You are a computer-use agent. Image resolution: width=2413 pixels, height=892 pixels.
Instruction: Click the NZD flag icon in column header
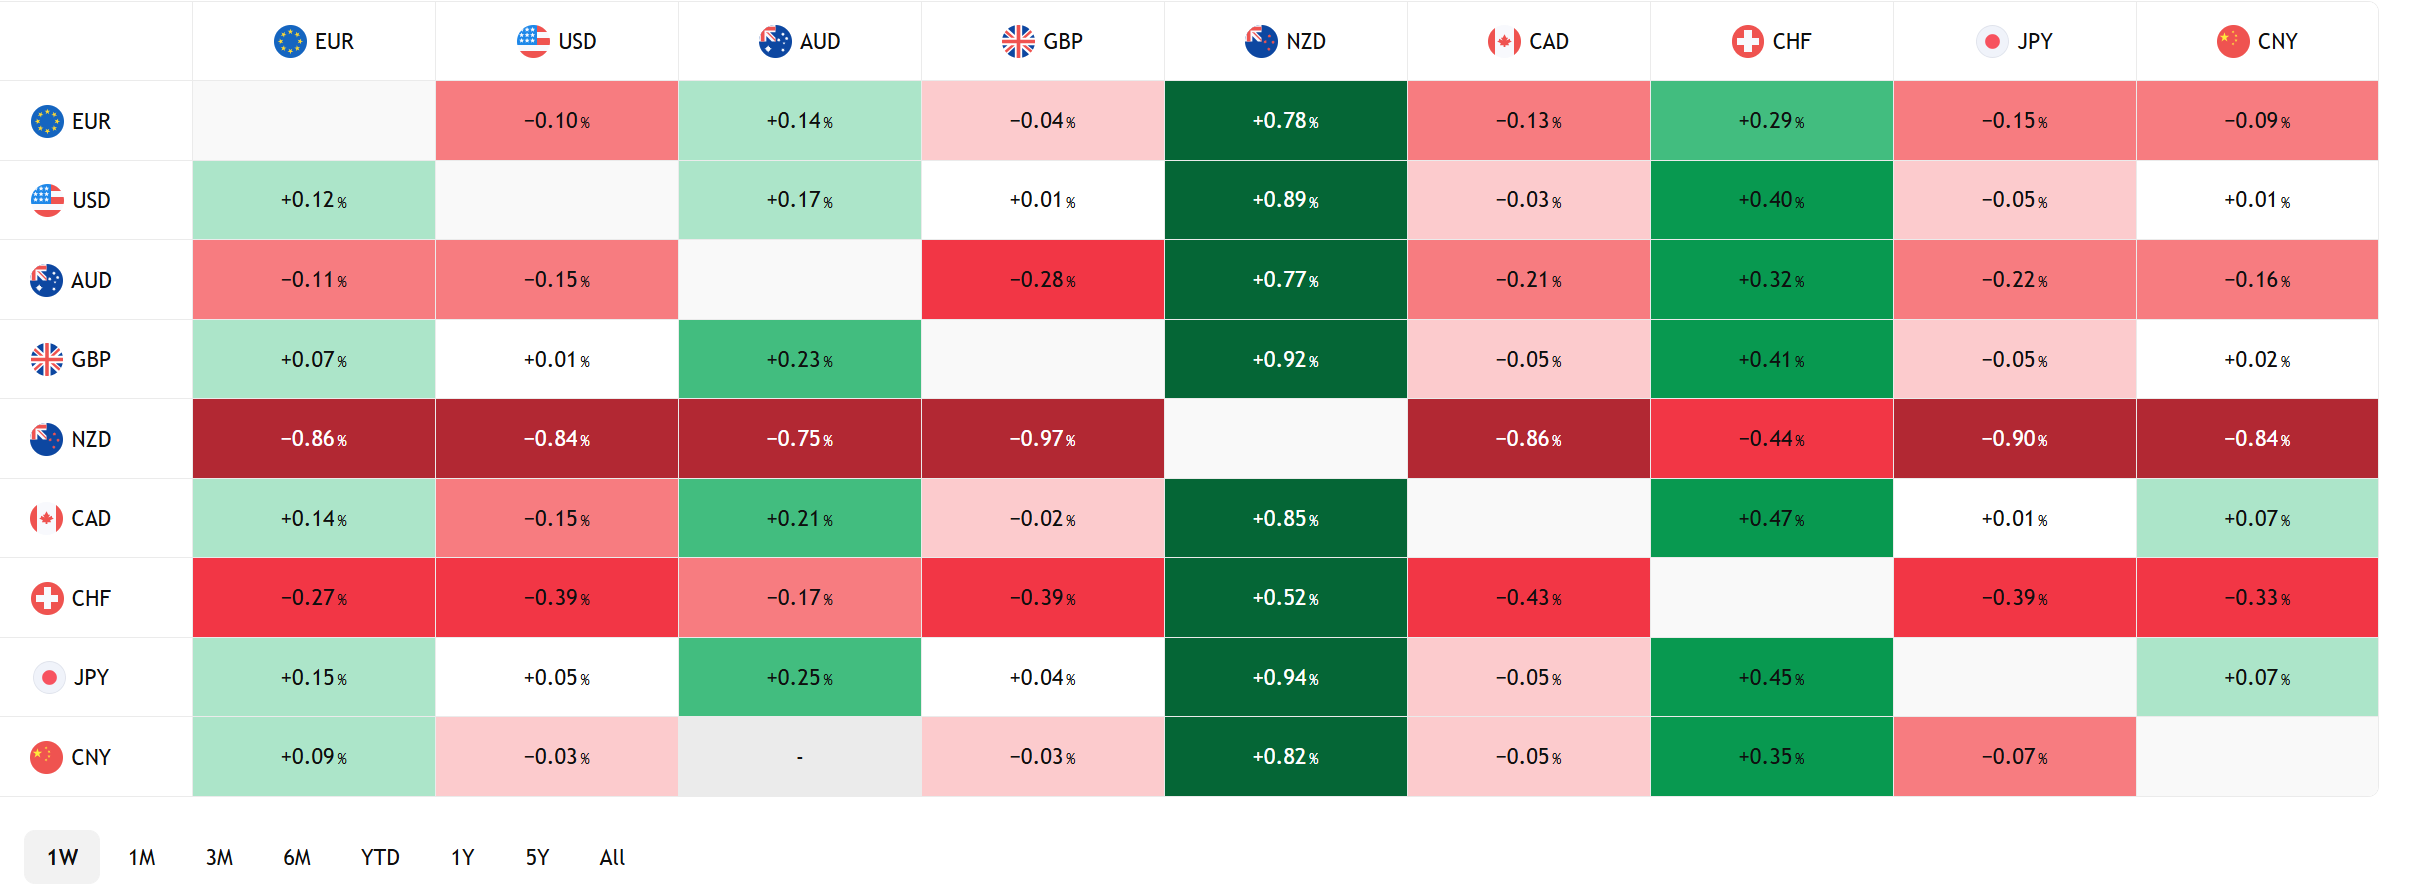pyautogui.click(x=1261, y=42)
